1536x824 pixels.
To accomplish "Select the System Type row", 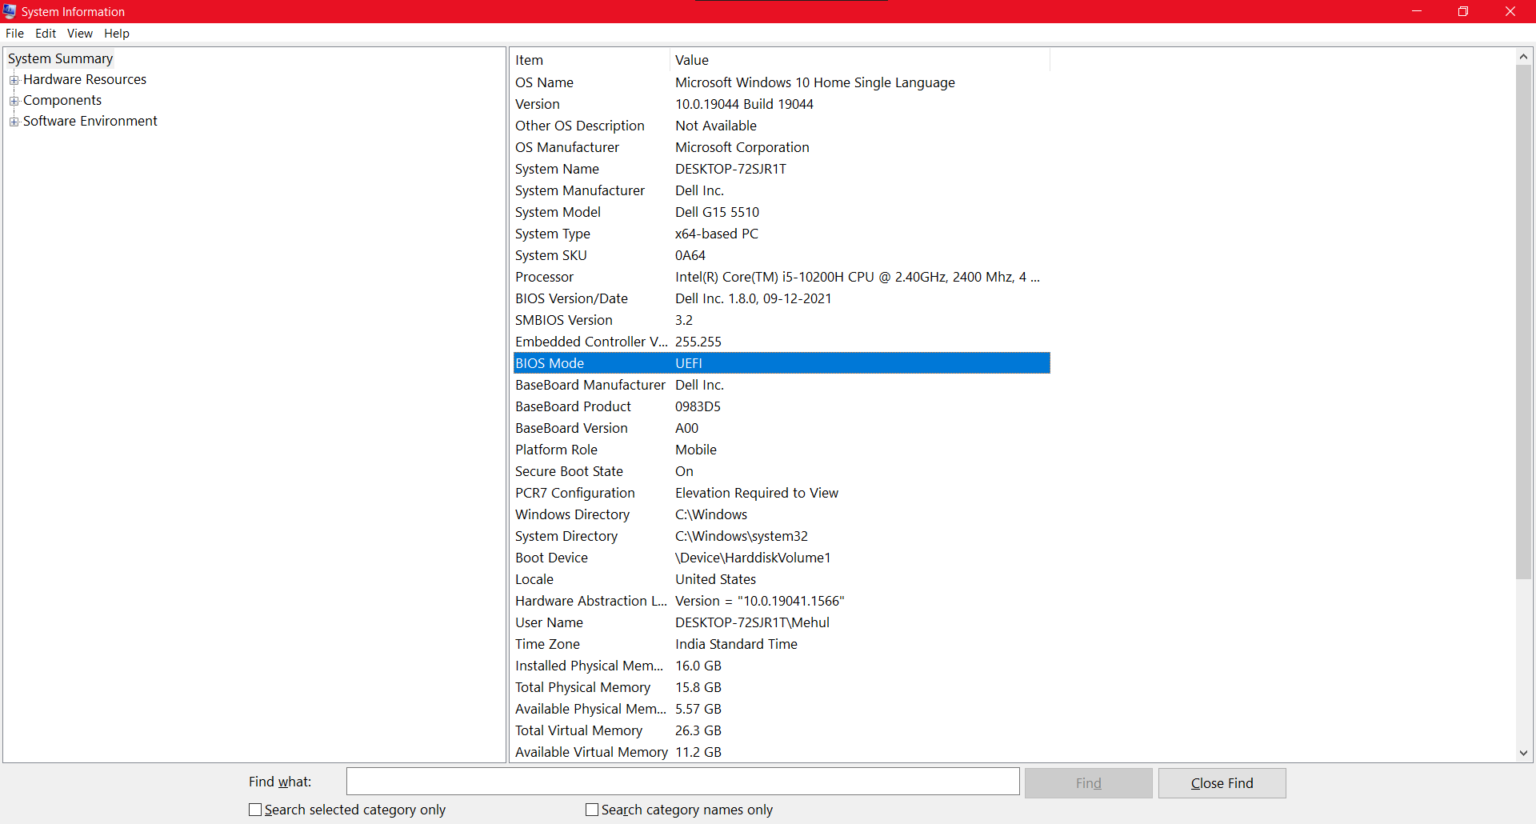I will click(782, 234).
